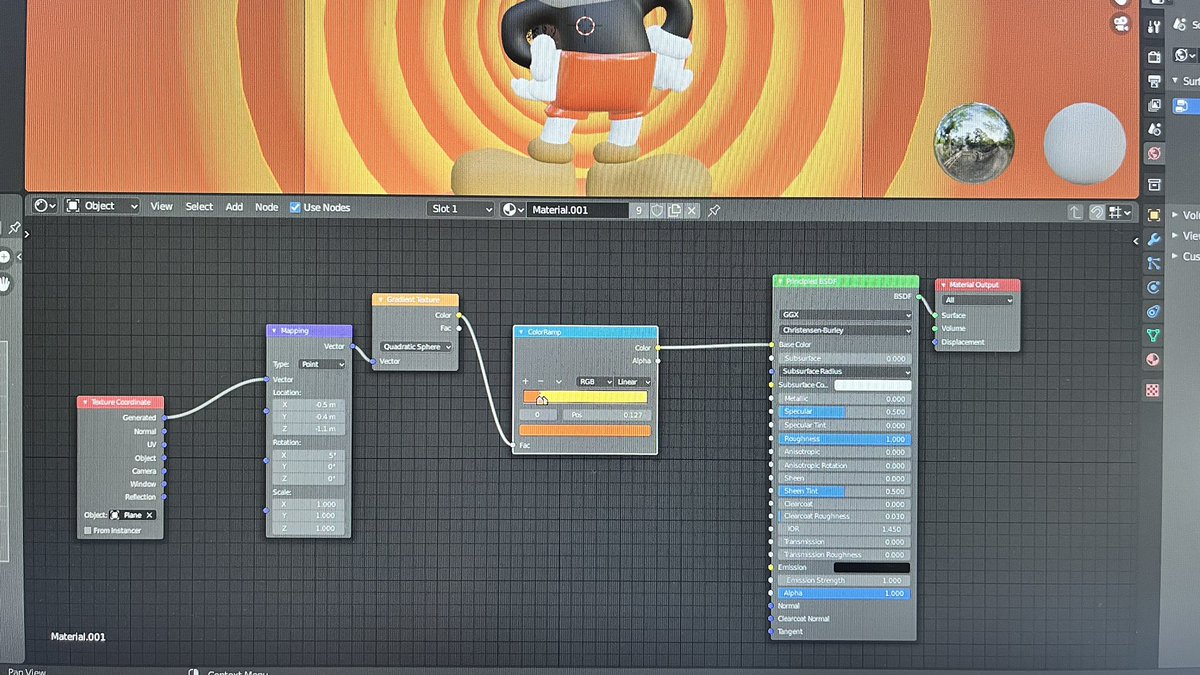Open the Add menu in node editor
The width and height of the screenshot is (1200, 675).
(234, 207)
